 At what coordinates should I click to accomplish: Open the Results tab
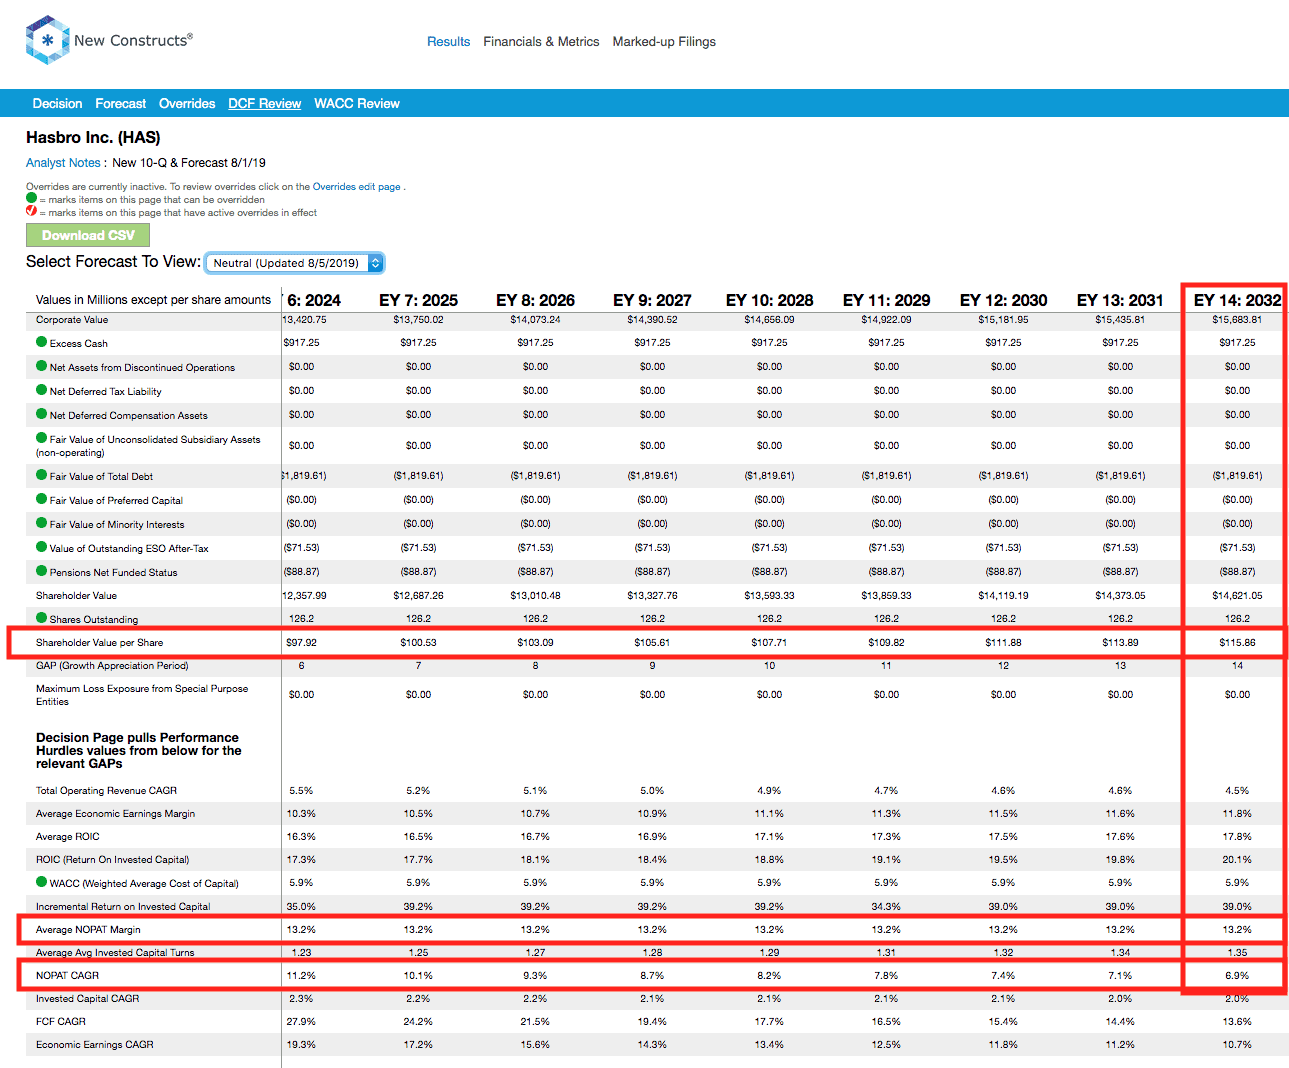tap(448, 42)
